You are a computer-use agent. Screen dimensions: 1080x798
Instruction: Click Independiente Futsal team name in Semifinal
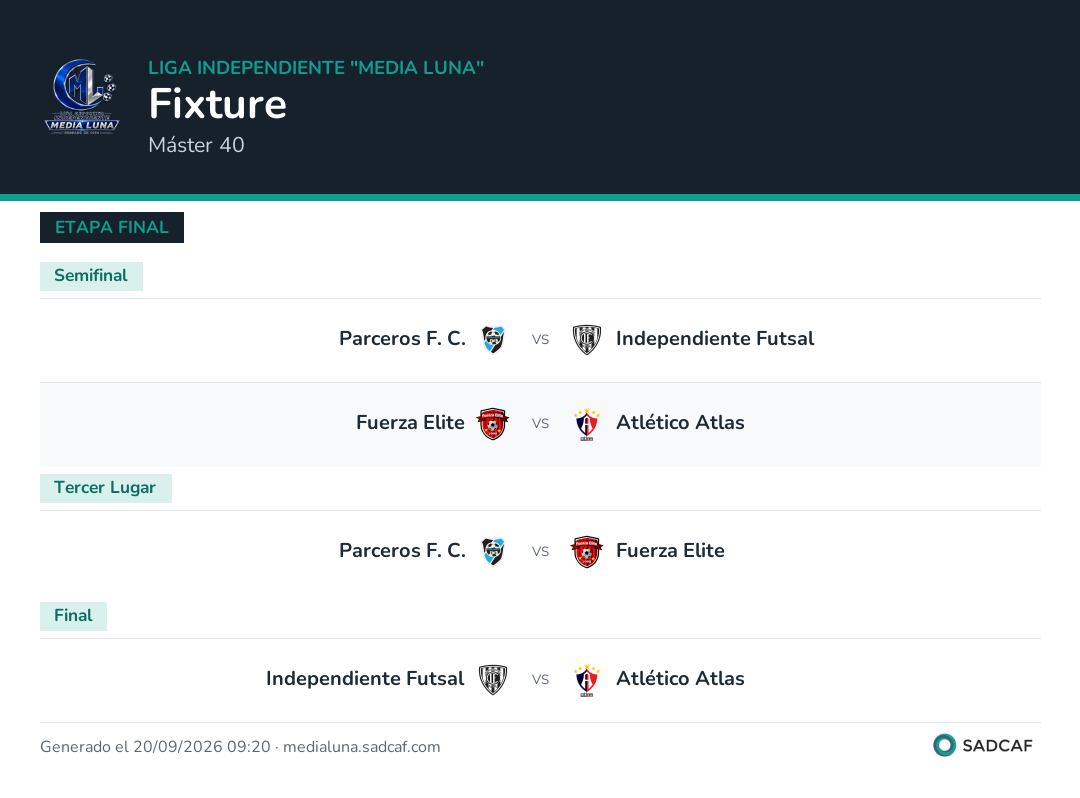tap(714, 339)
